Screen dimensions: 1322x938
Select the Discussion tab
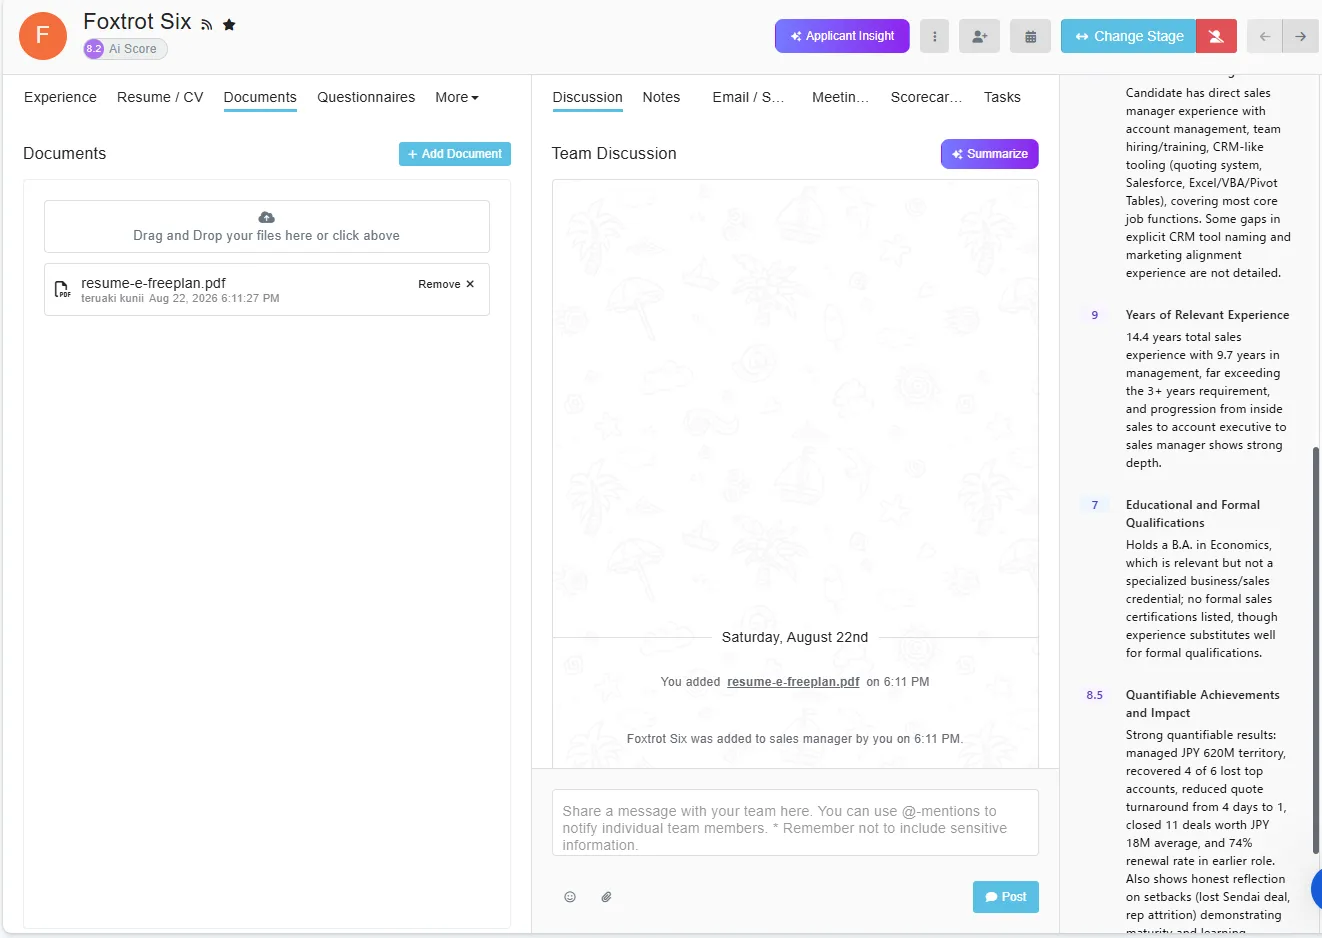587,97
